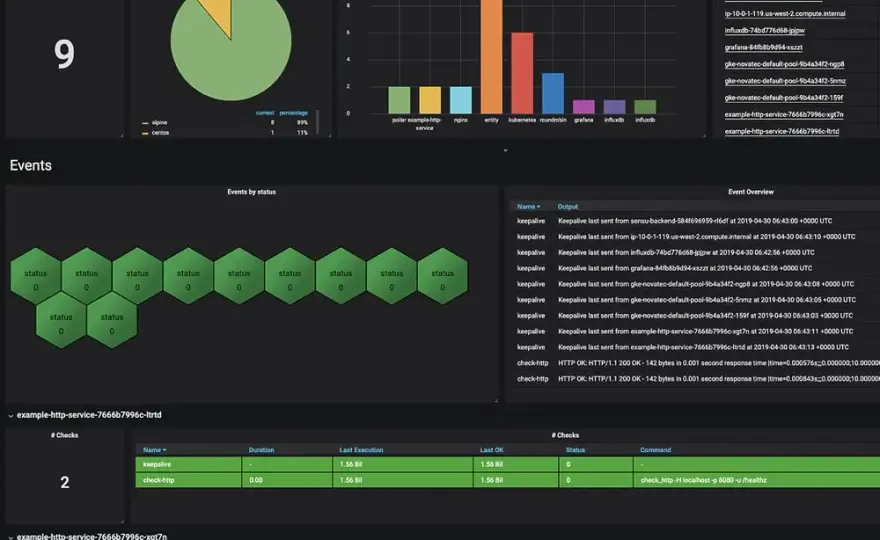
Task: Sort checks table by Last Execution column
Action: click(x=361, y=450)
